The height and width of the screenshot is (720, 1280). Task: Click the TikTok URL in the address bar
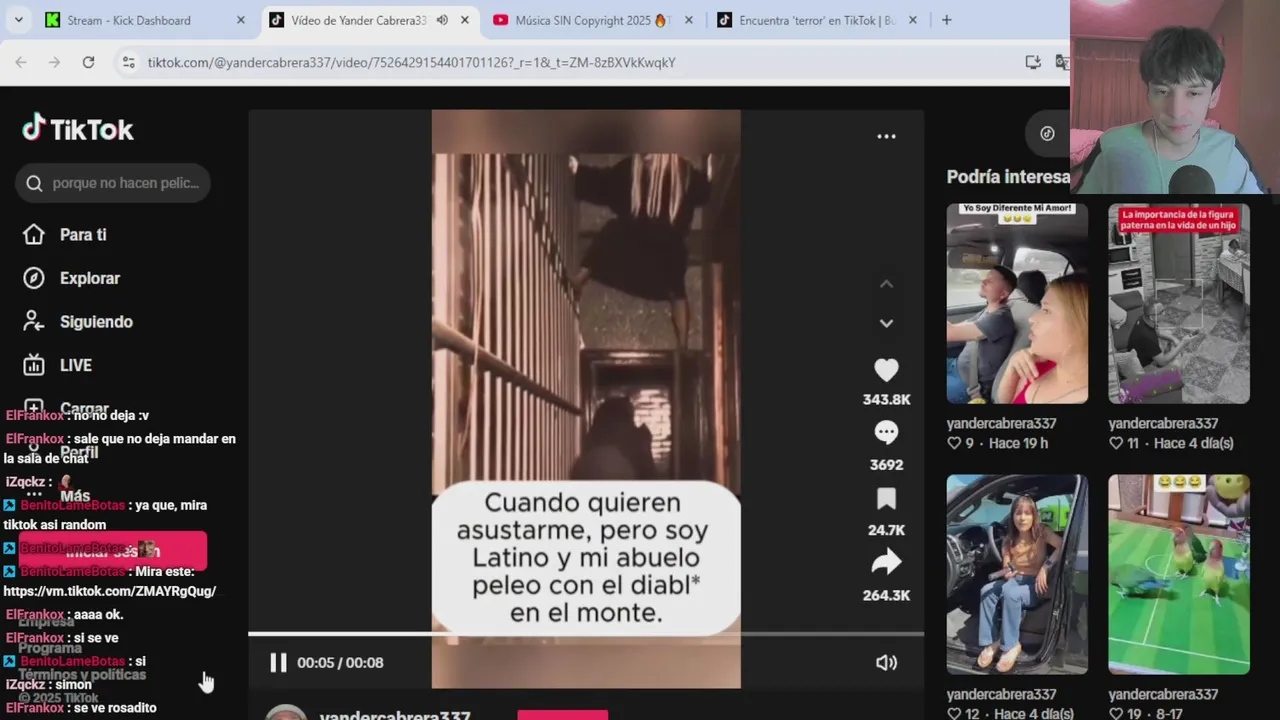pyautogui.click(x=411, y=62)
